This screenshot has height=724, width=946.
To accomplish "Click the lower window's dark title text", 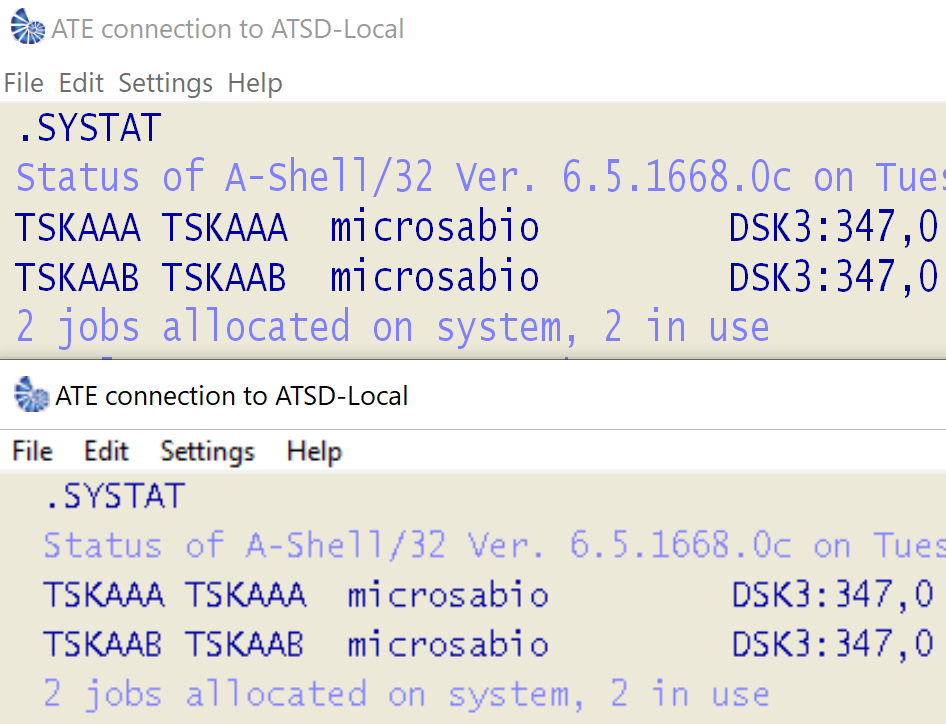I will (232, 396).
